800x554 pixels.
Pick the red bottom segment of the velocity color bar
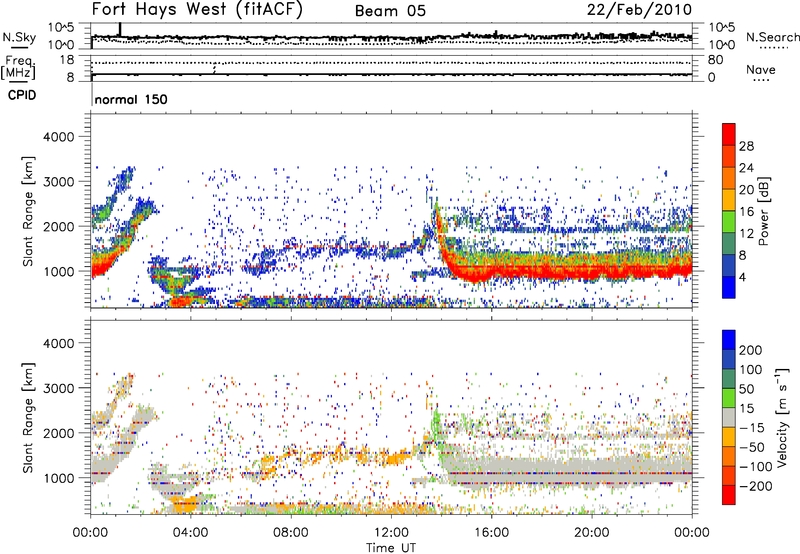click(729, 495)
